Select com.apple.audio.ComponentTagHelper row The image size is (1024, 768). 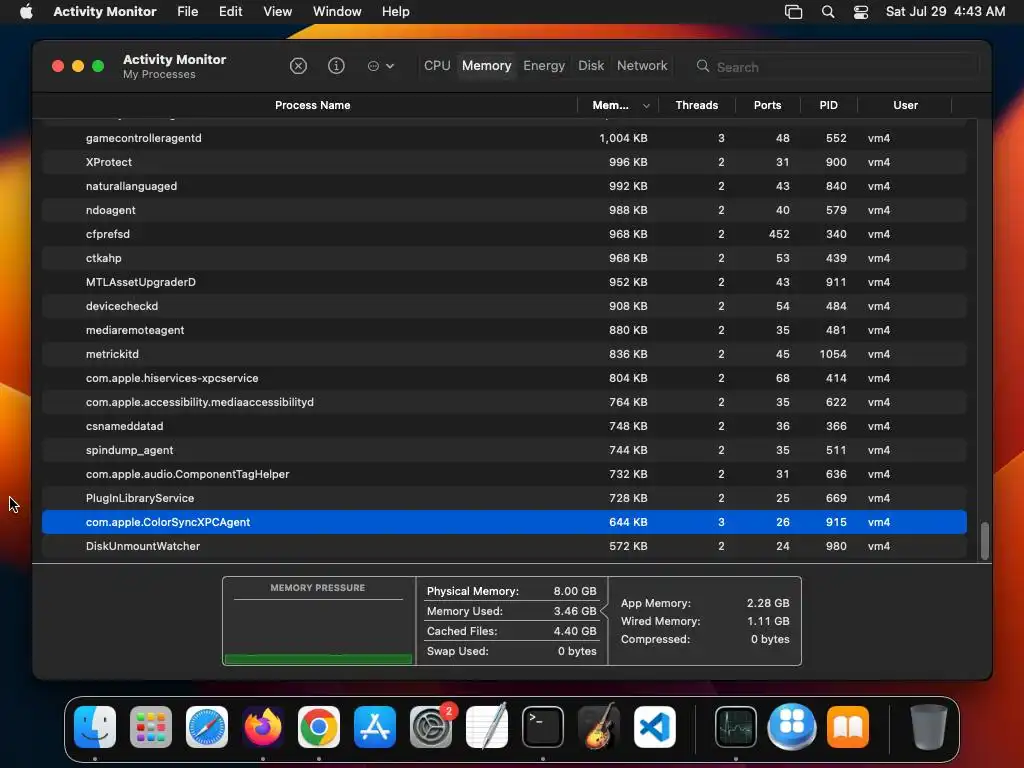504,474
